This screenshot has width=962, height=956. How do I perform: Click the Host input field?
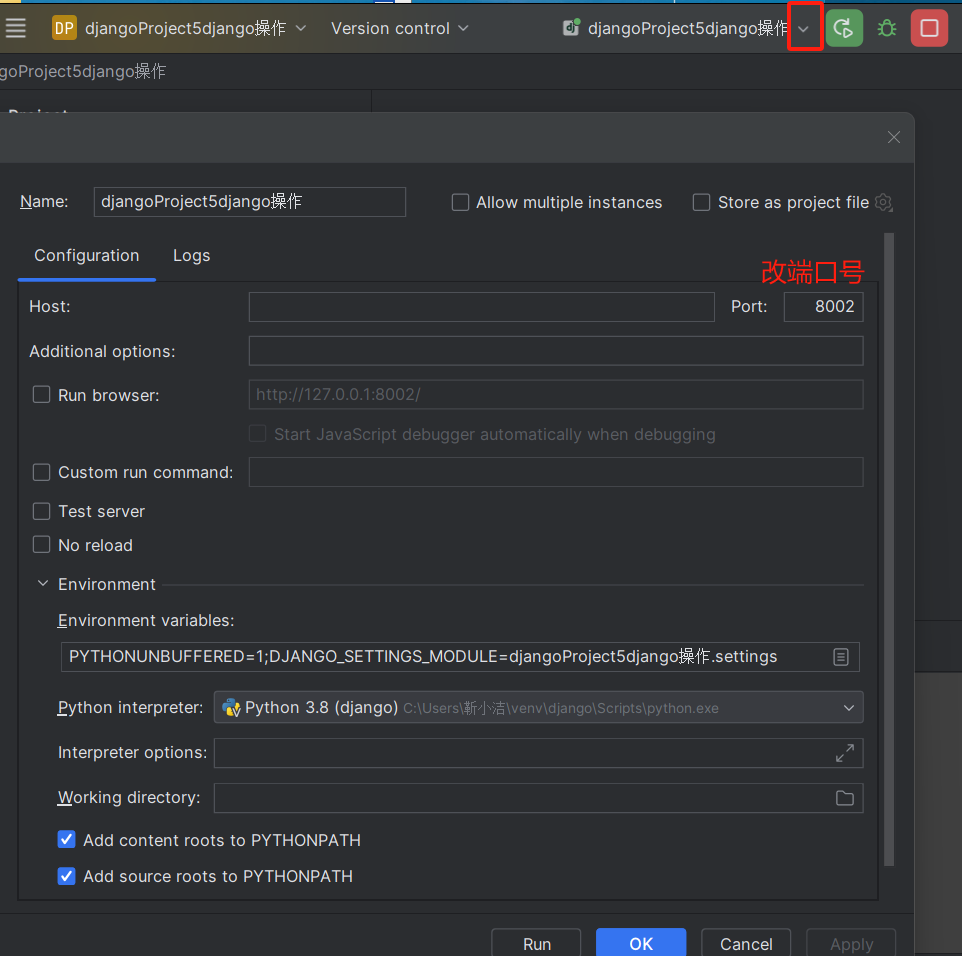click(x=482, y=307)
